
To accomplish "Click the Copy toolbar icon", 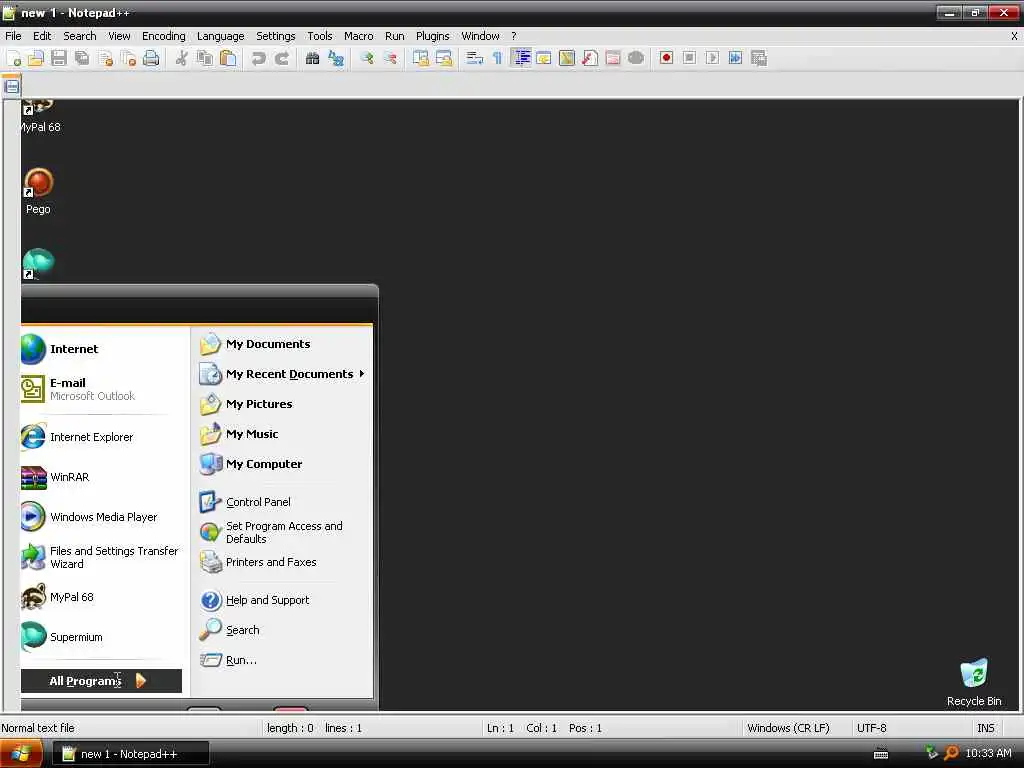I will pyautogui.click(x=205, y=58).
